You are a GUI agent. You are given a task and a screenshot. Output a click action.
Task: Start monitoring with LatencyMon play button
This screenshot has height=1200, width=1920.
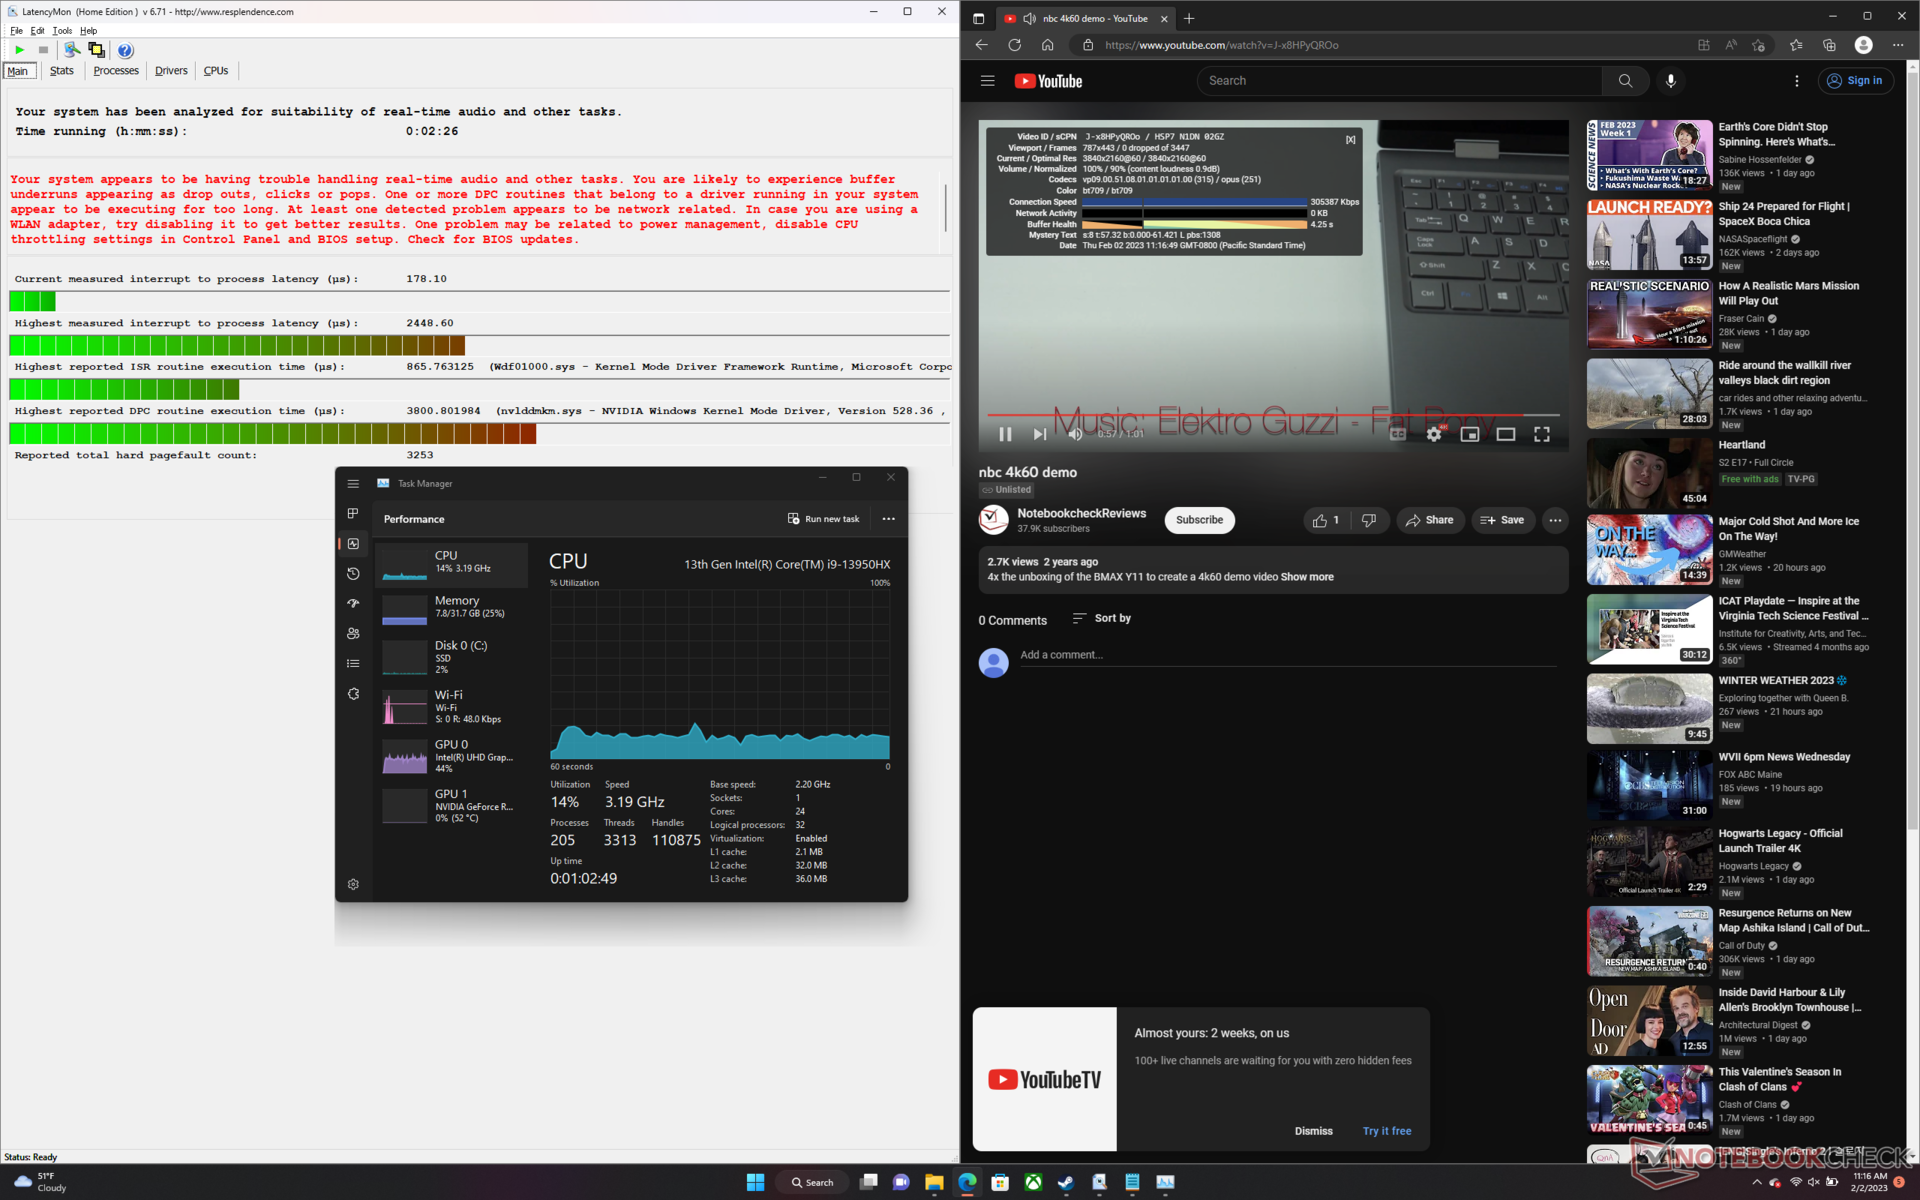pos(19,50)
